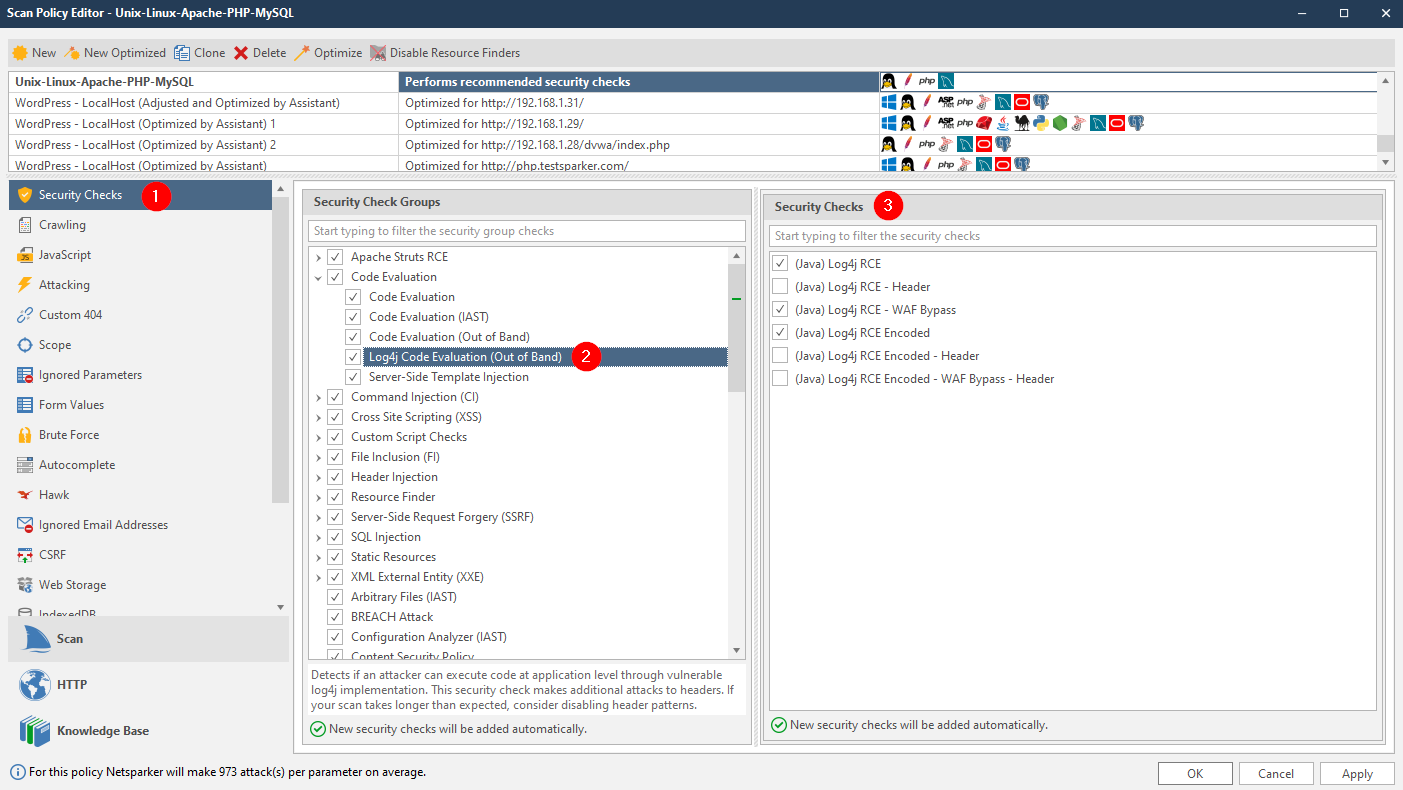Viewport: 1403px width, 790px height.
Task: Toggle (Java) Log4j RCE checkbox
Action: click(780, 264)
